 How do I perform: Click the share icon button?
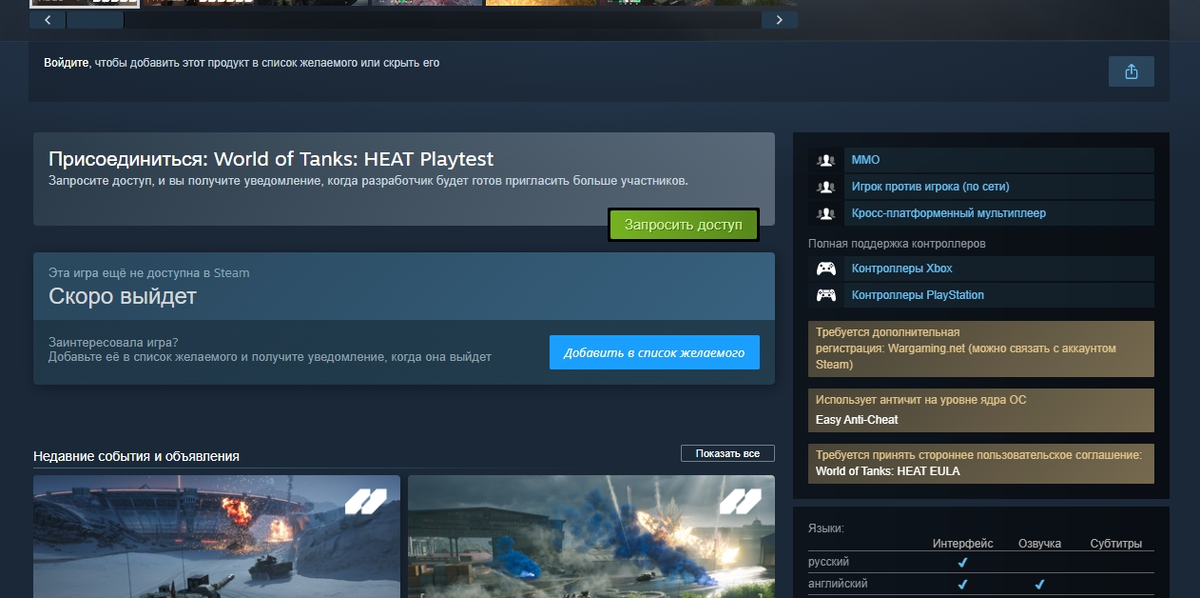[1131, 71]
